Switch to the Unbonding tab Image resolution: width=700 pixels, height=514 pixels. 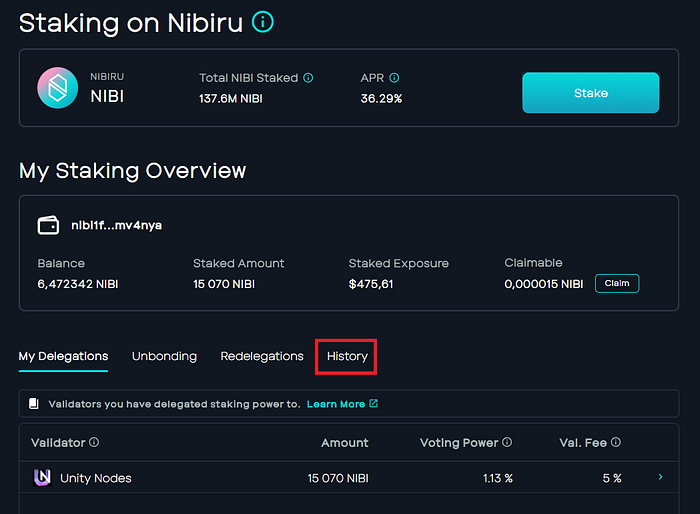[x=164, y=356]
